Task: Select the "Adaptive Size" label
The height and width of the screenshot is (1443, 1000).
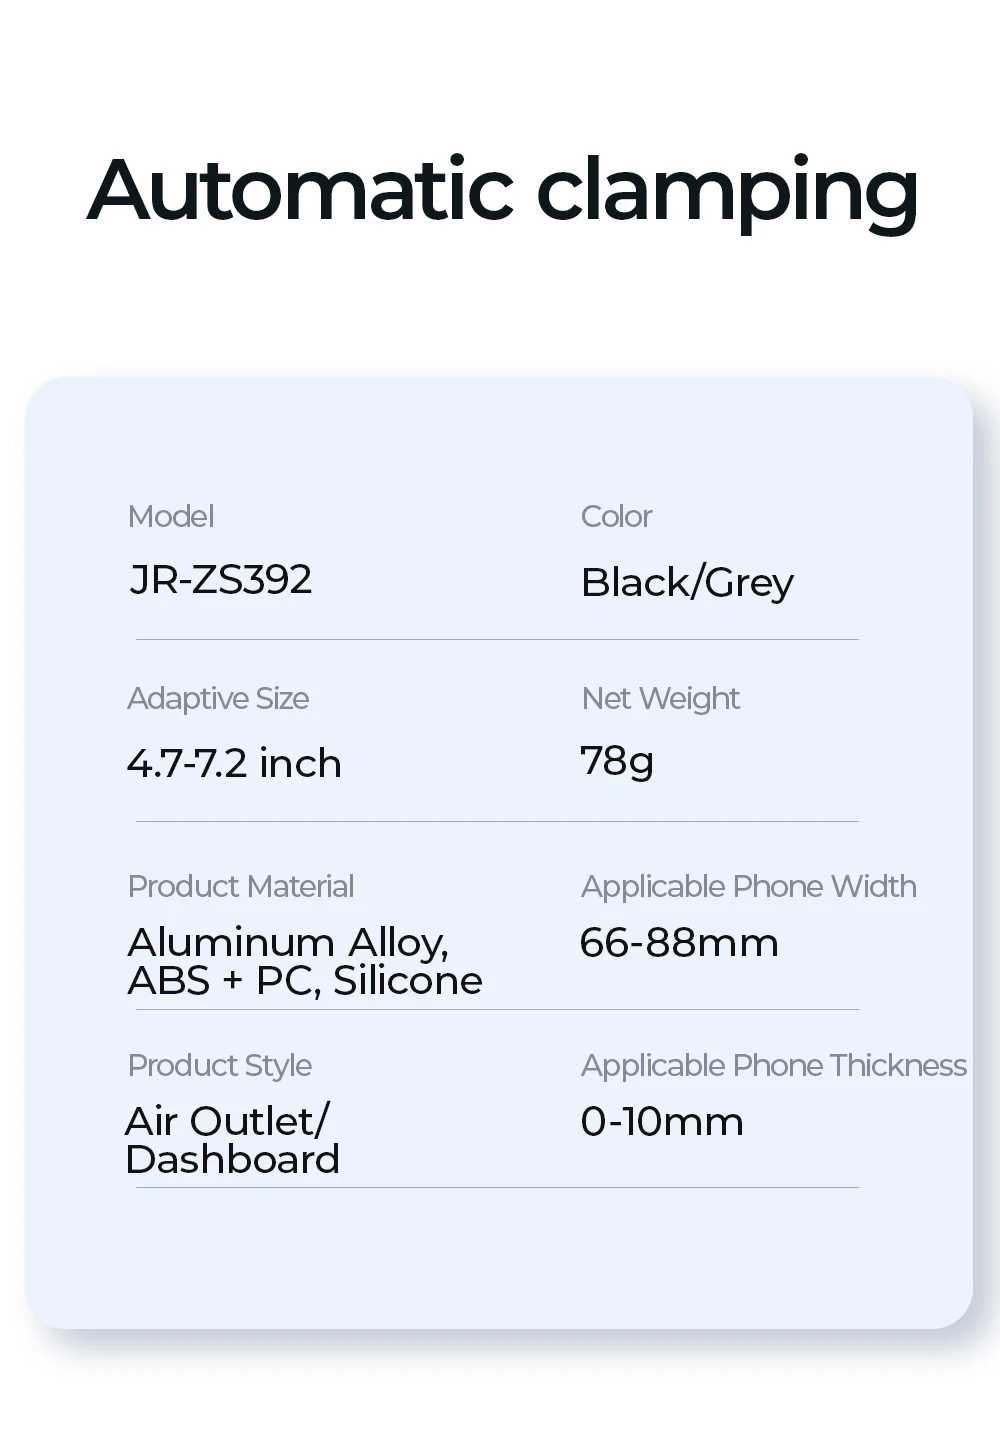Action: click(x=218, y=698)
